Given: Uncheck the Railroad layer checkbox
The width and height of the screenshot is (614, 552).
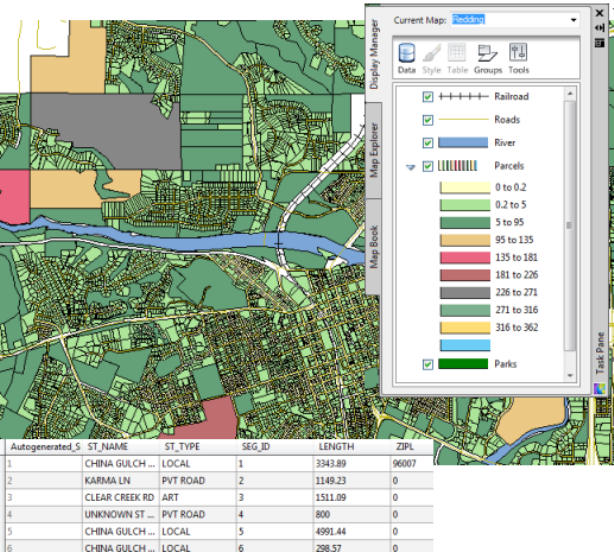Looking at the screenshot, I should point(428,97).
